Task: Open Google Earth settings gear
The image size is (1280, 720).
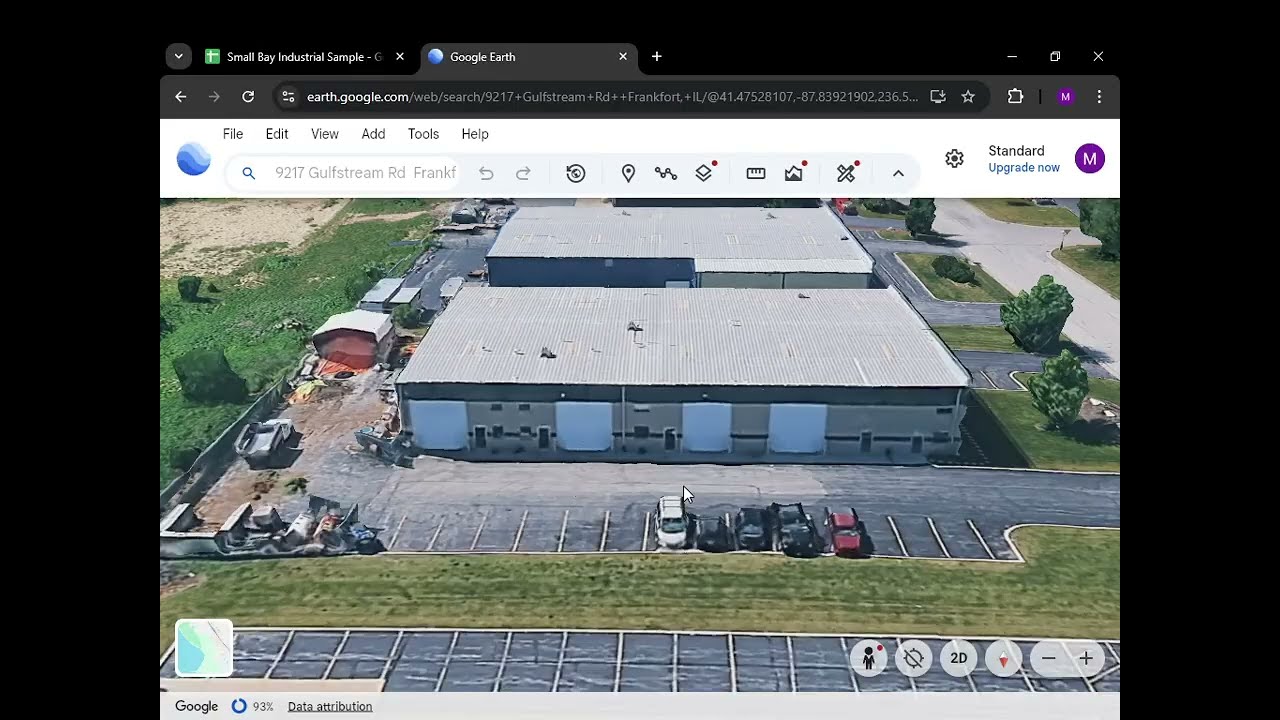Action: (x=955, y=158)
